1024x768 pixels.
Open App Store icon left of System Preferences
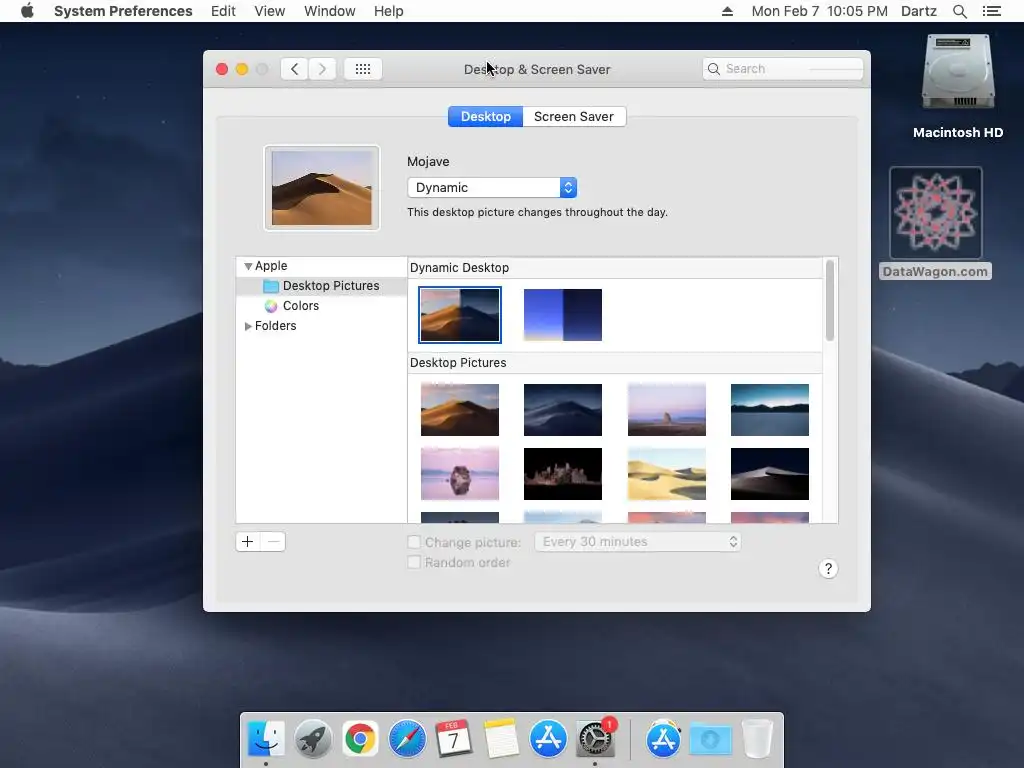(x=548, y=739)
